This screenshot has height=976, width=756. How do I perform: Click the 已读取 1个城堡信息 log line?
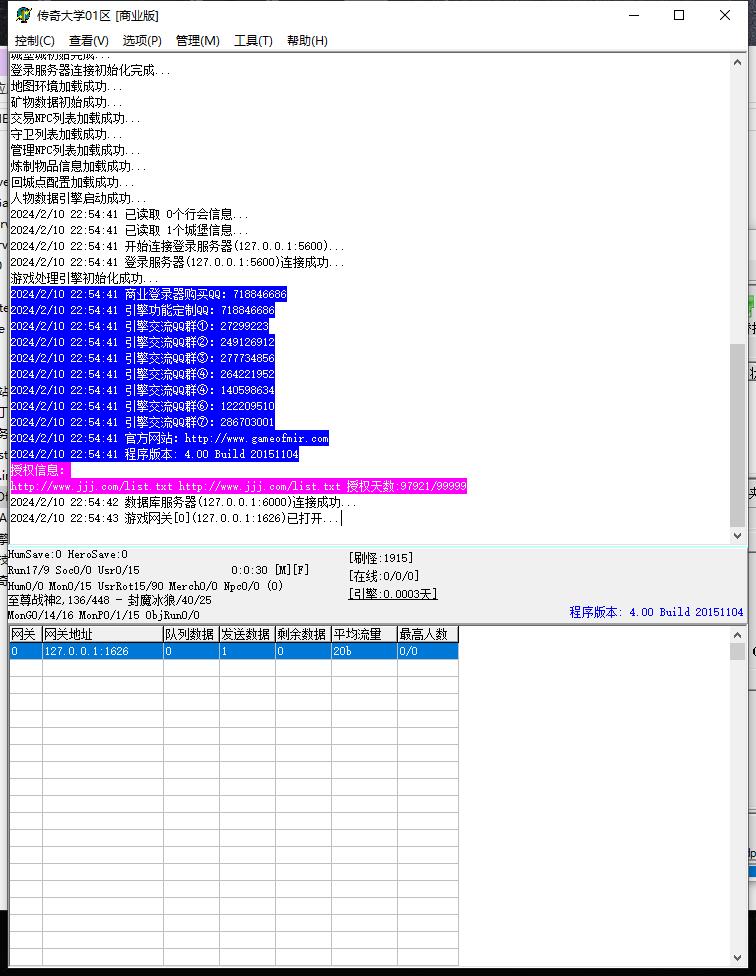pyautogui.click(x=129, y=230)
